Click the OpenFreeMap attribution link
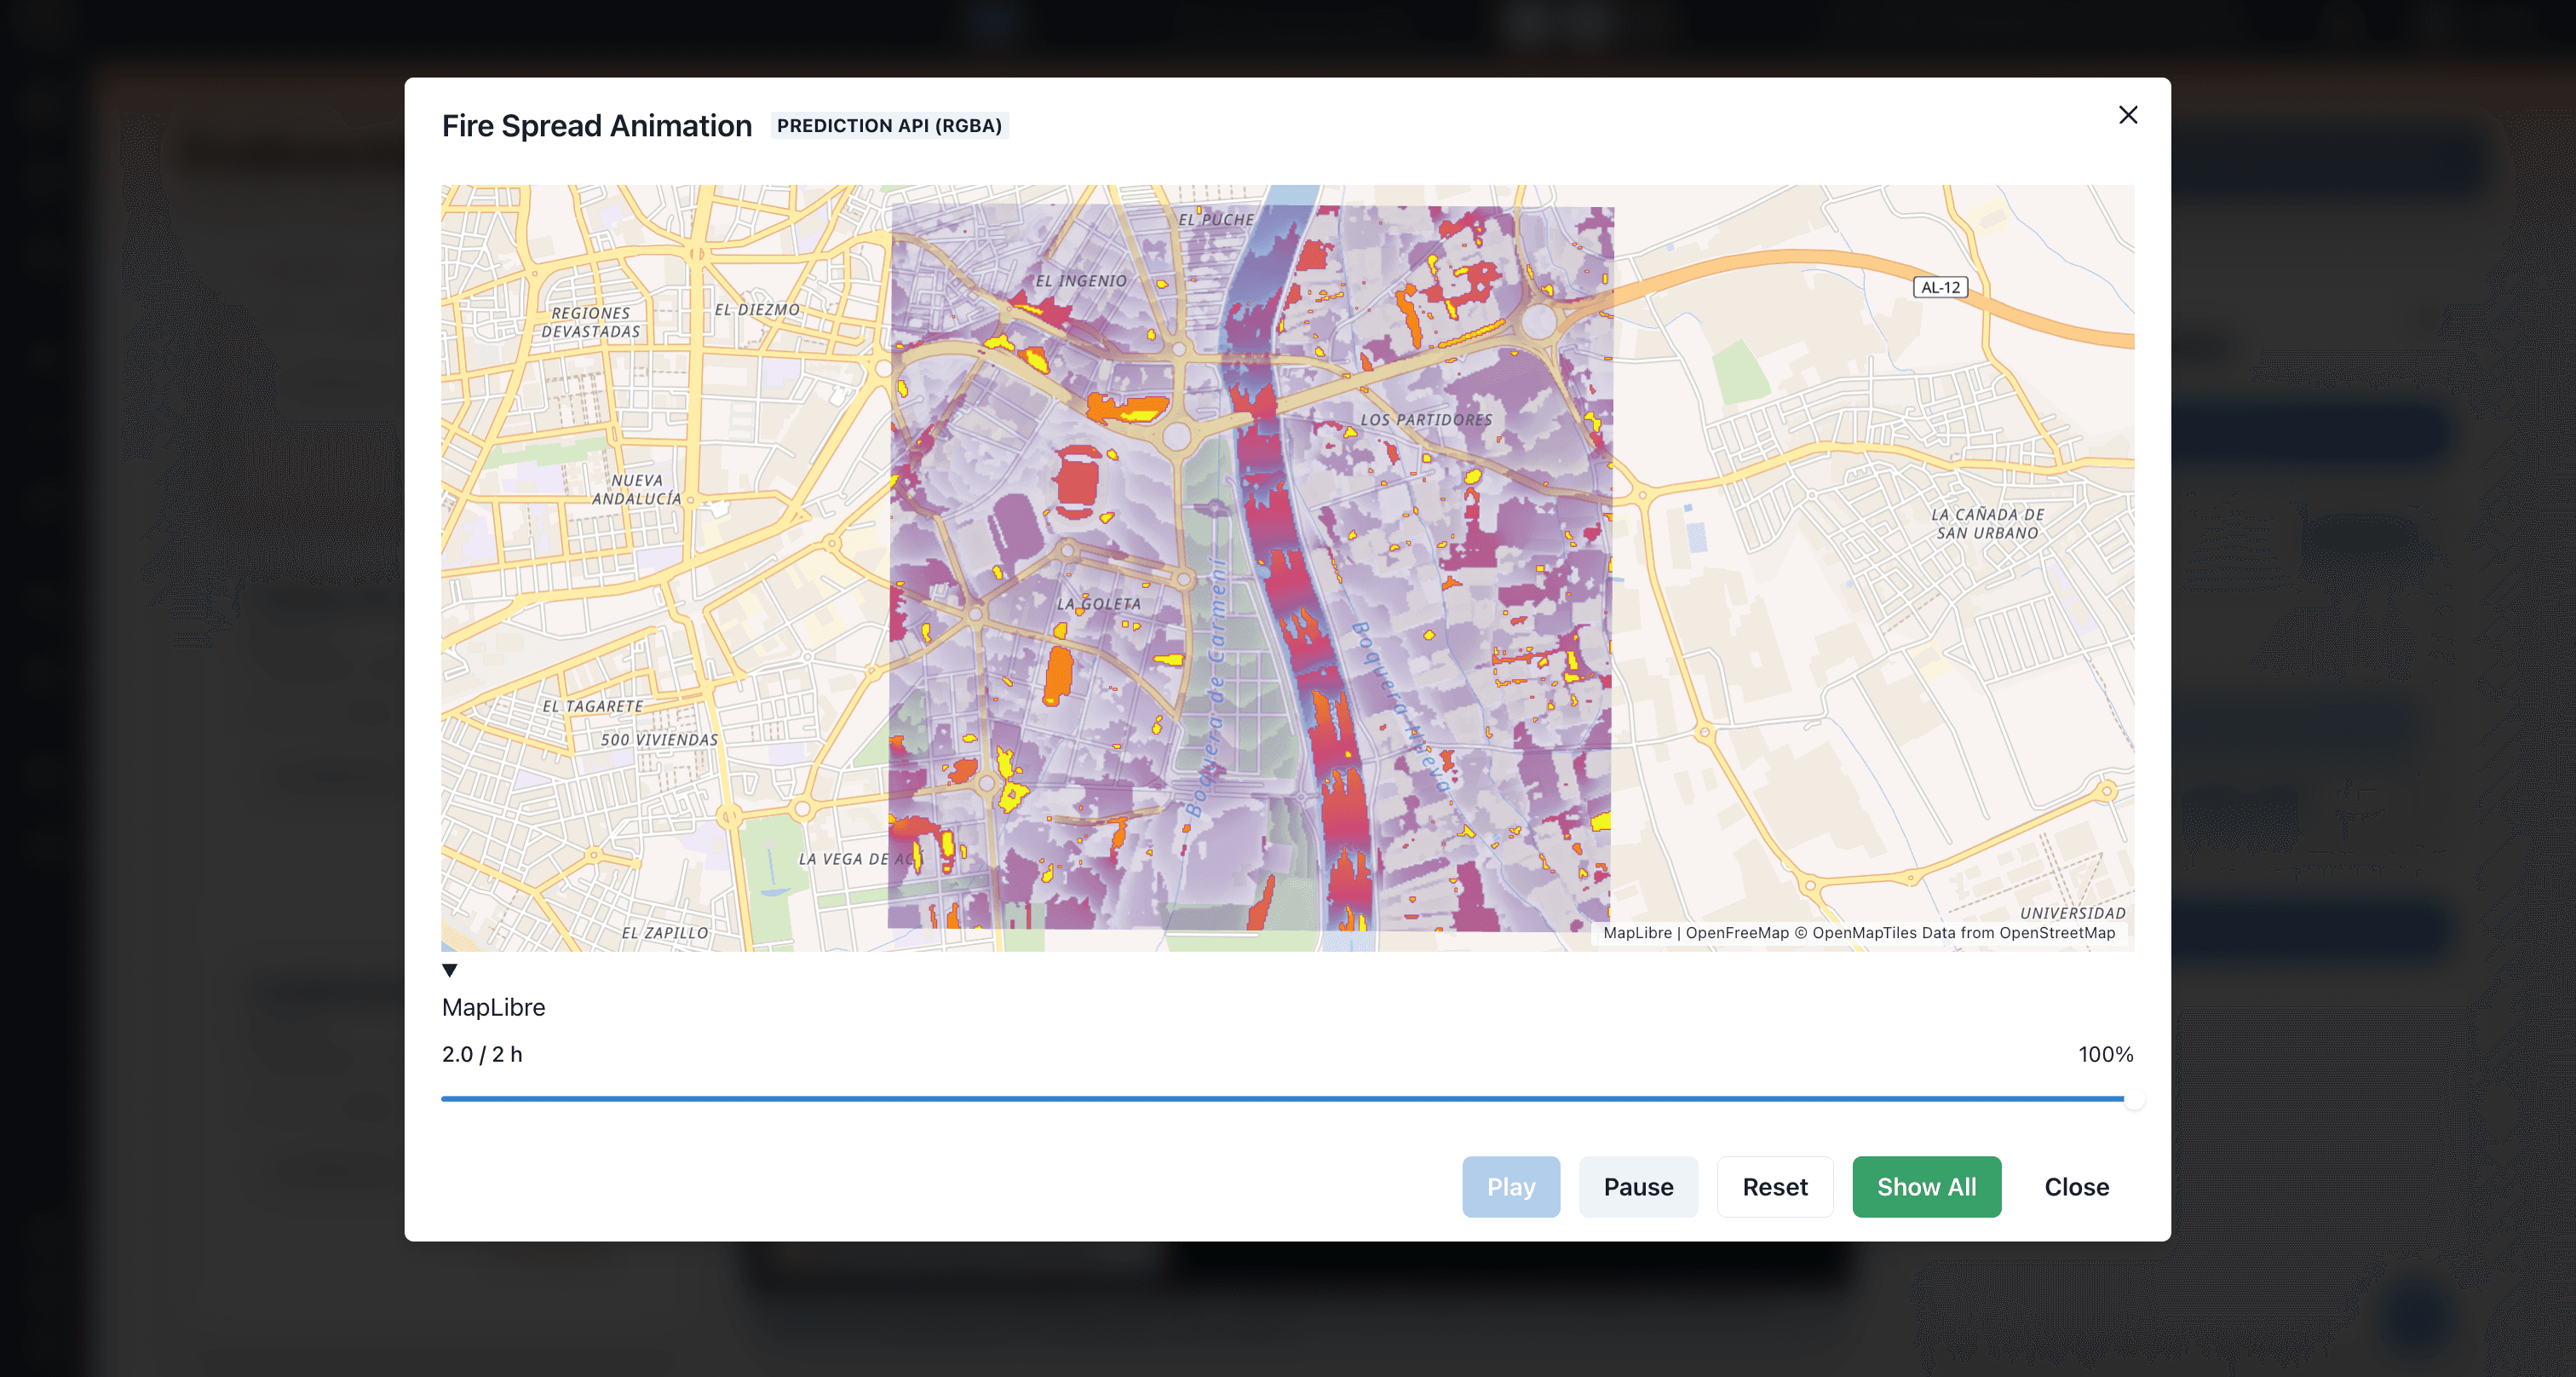This screenshot has height=1377, width=2576. pyautogui.click(x=1737, y=933)
